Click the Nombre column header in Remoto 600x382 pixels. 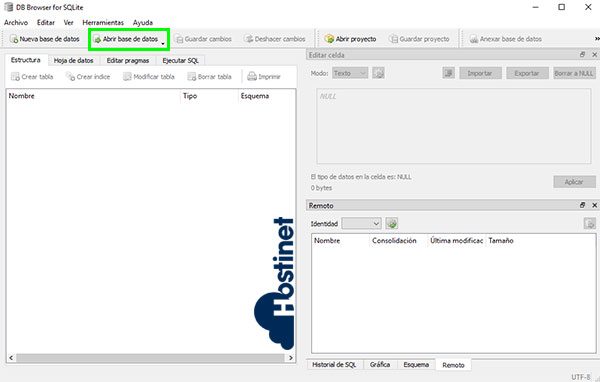(x=341, y=241)
